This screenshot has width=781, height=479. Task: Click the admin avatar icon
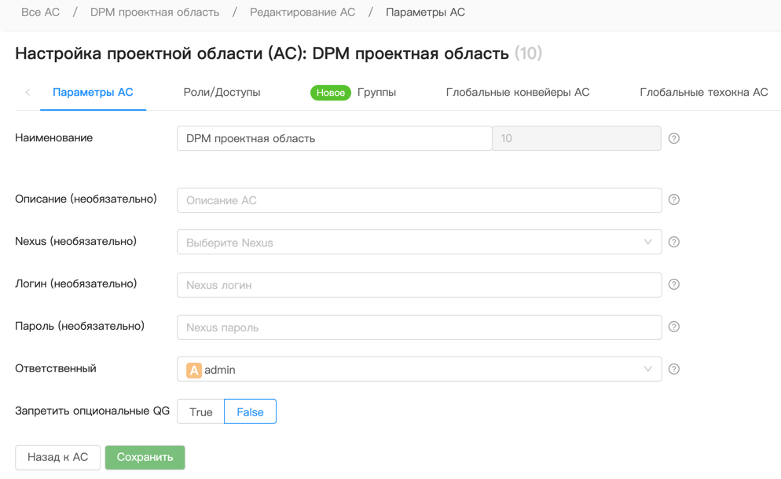194,370
